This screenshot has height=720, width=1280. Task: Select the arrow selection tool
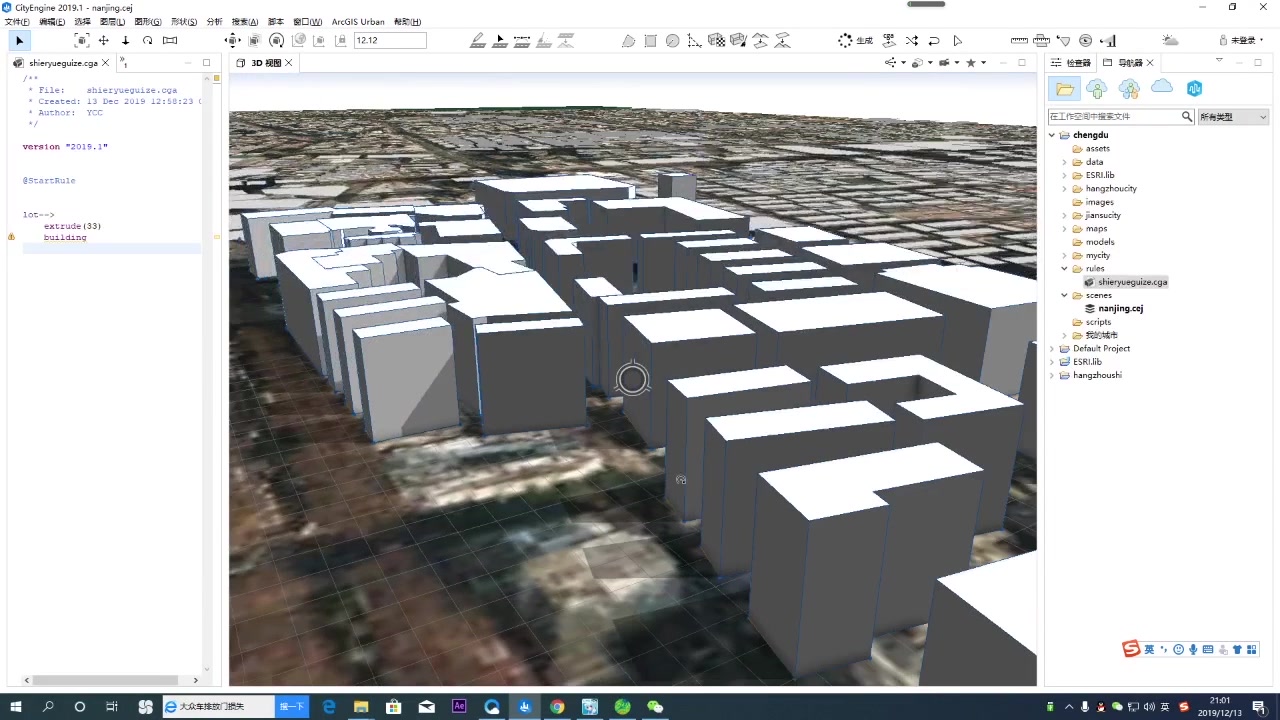[19, 40]
